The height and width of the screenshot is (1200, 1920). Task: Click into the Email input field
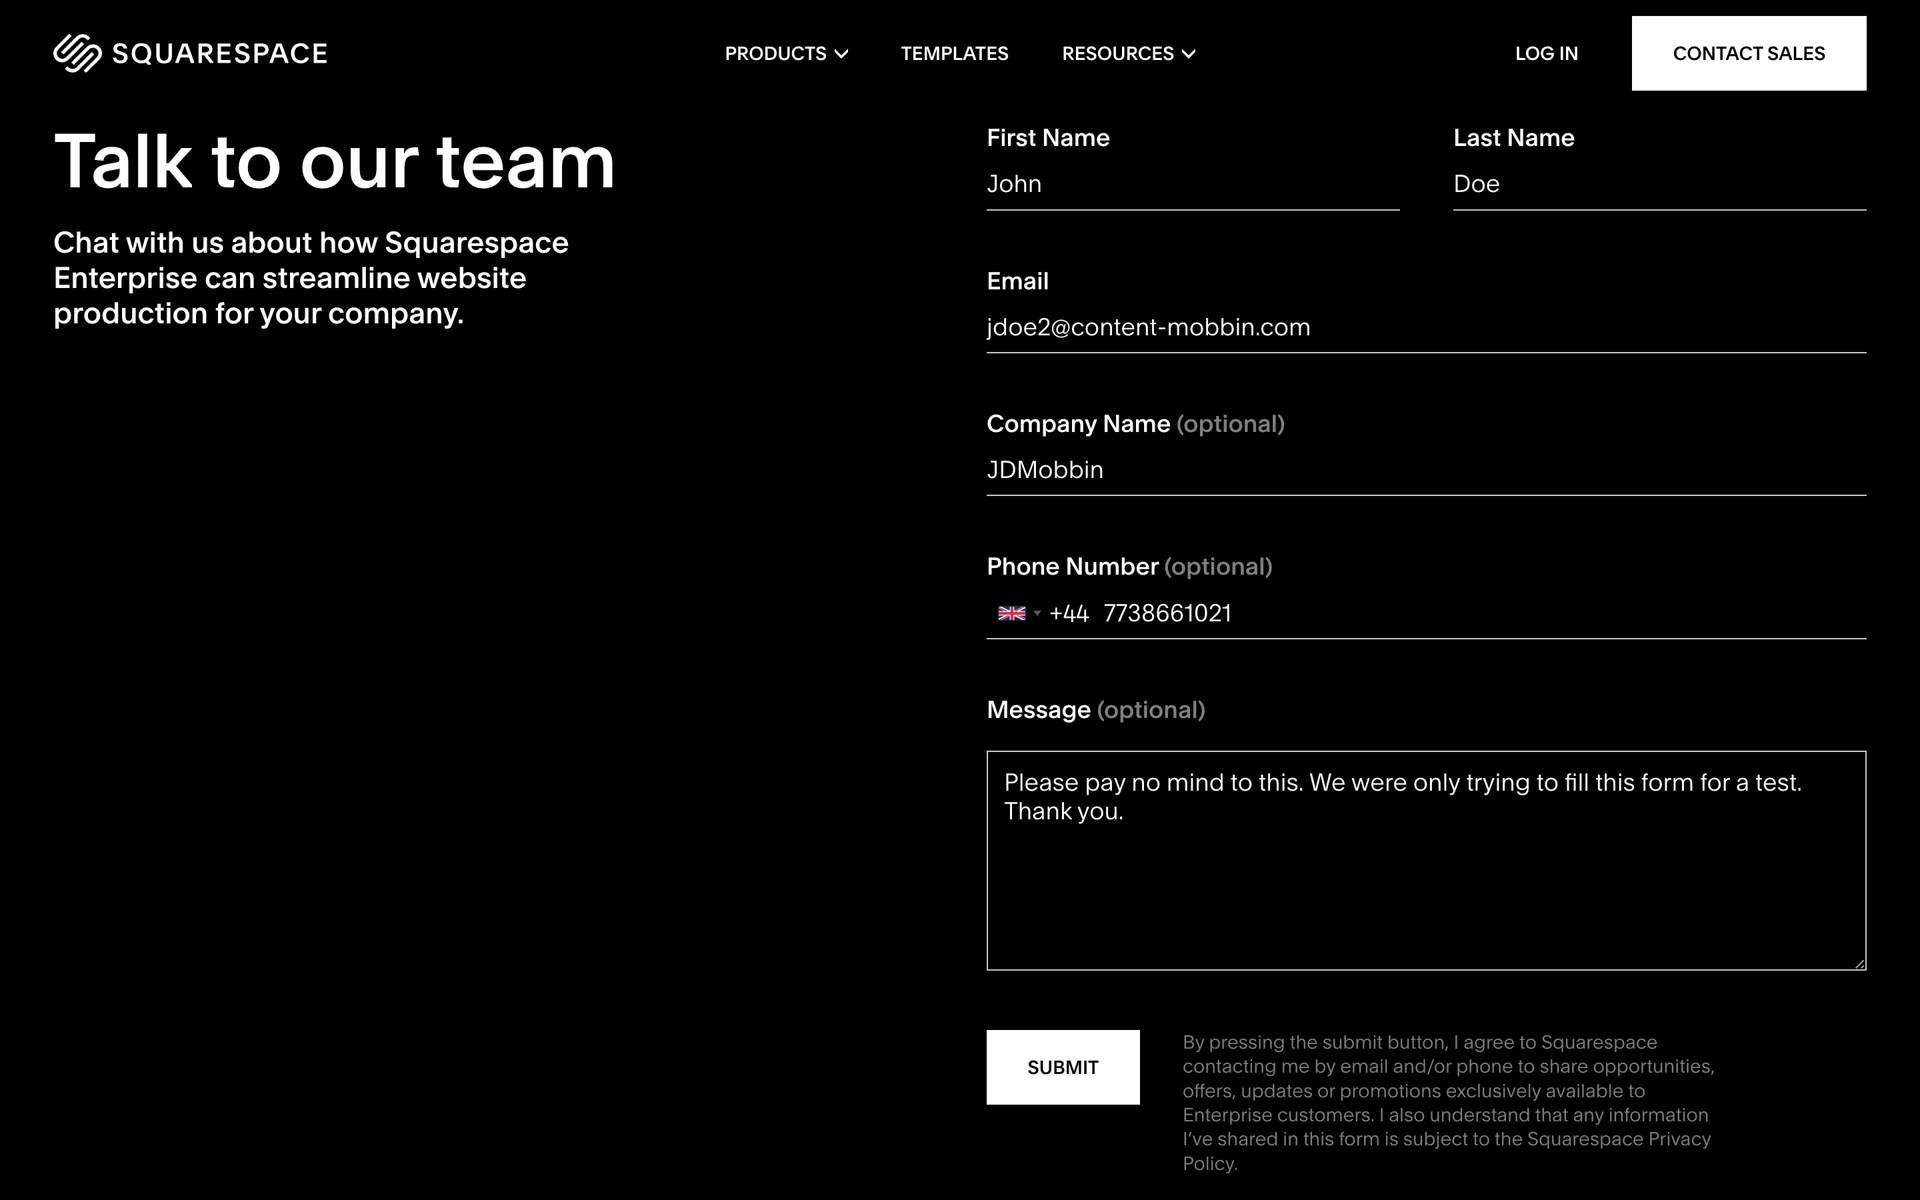1426,327
